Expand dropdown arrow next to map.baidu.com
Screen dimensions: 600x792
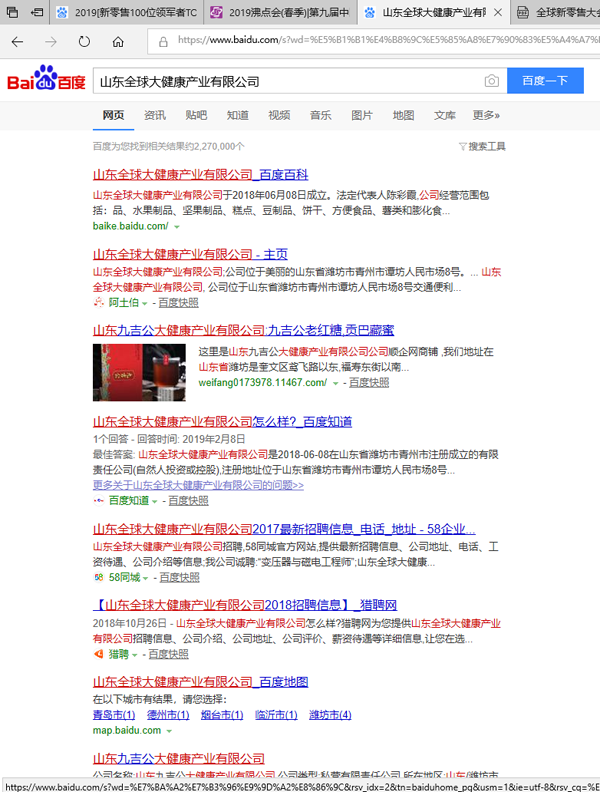click(x=169, y=731)
